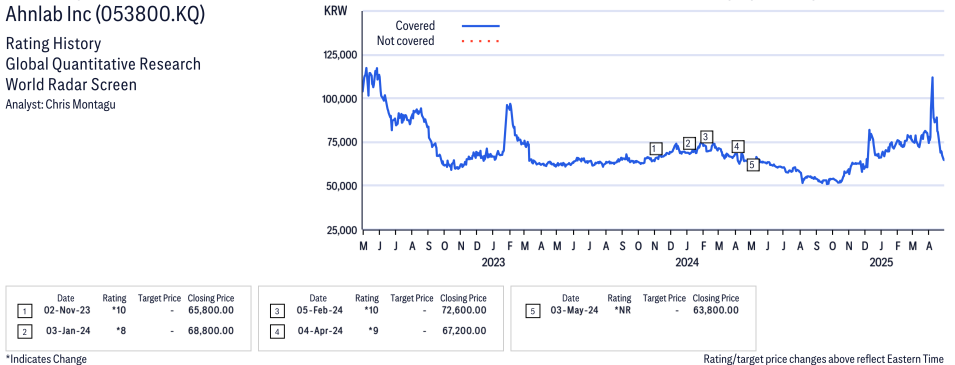Click the 2024 year label on x-axis

pyautogui.click(x=687, y=263)
